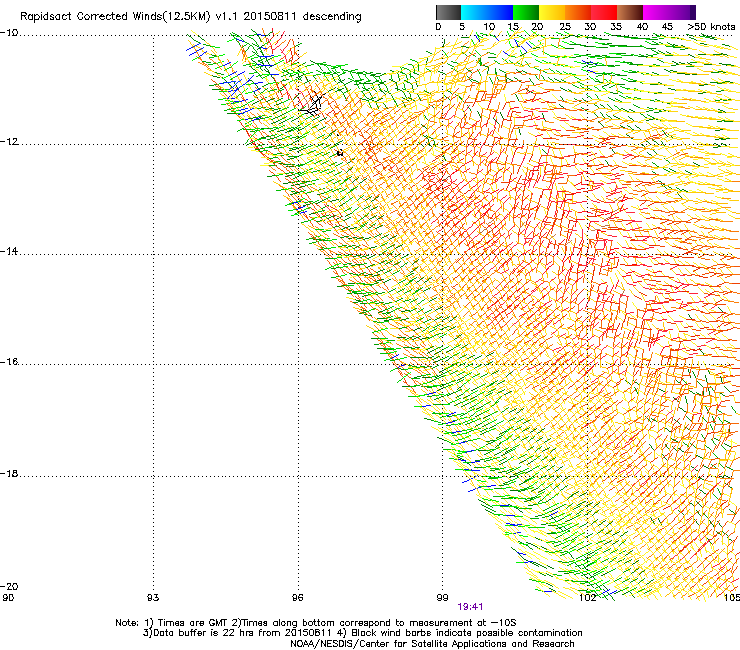Click the brown 35–40 knots color bar segment
Screen dimensions: 740x650
[x=630, y=12]
